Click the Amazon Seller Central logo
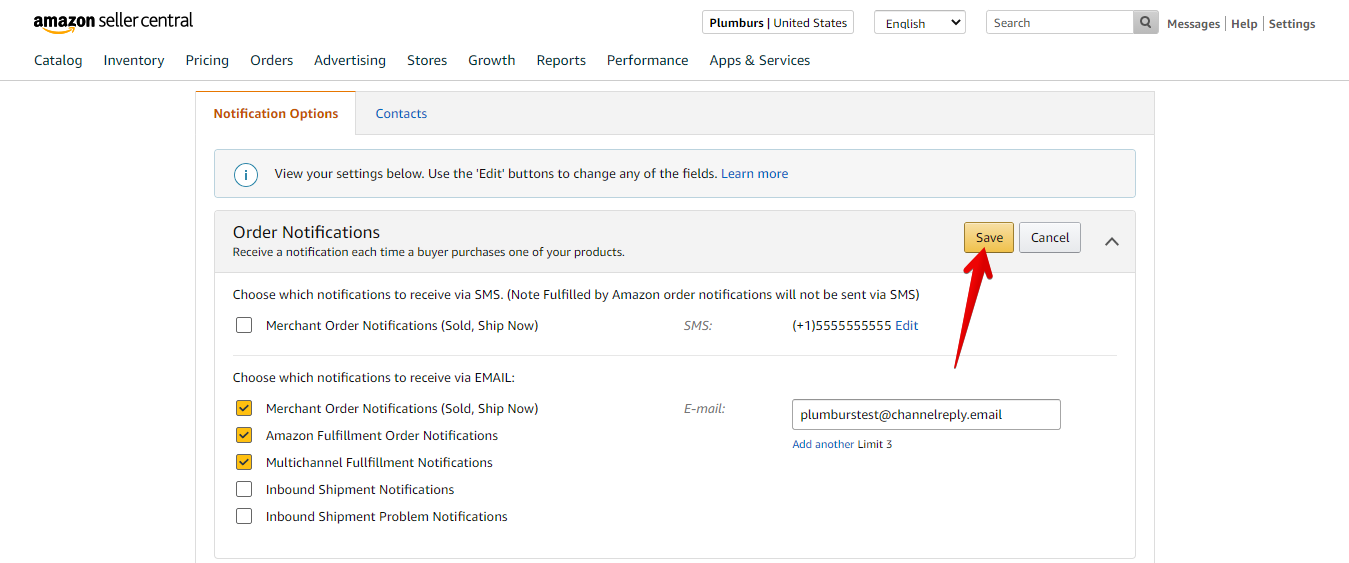 pos(113,22)
